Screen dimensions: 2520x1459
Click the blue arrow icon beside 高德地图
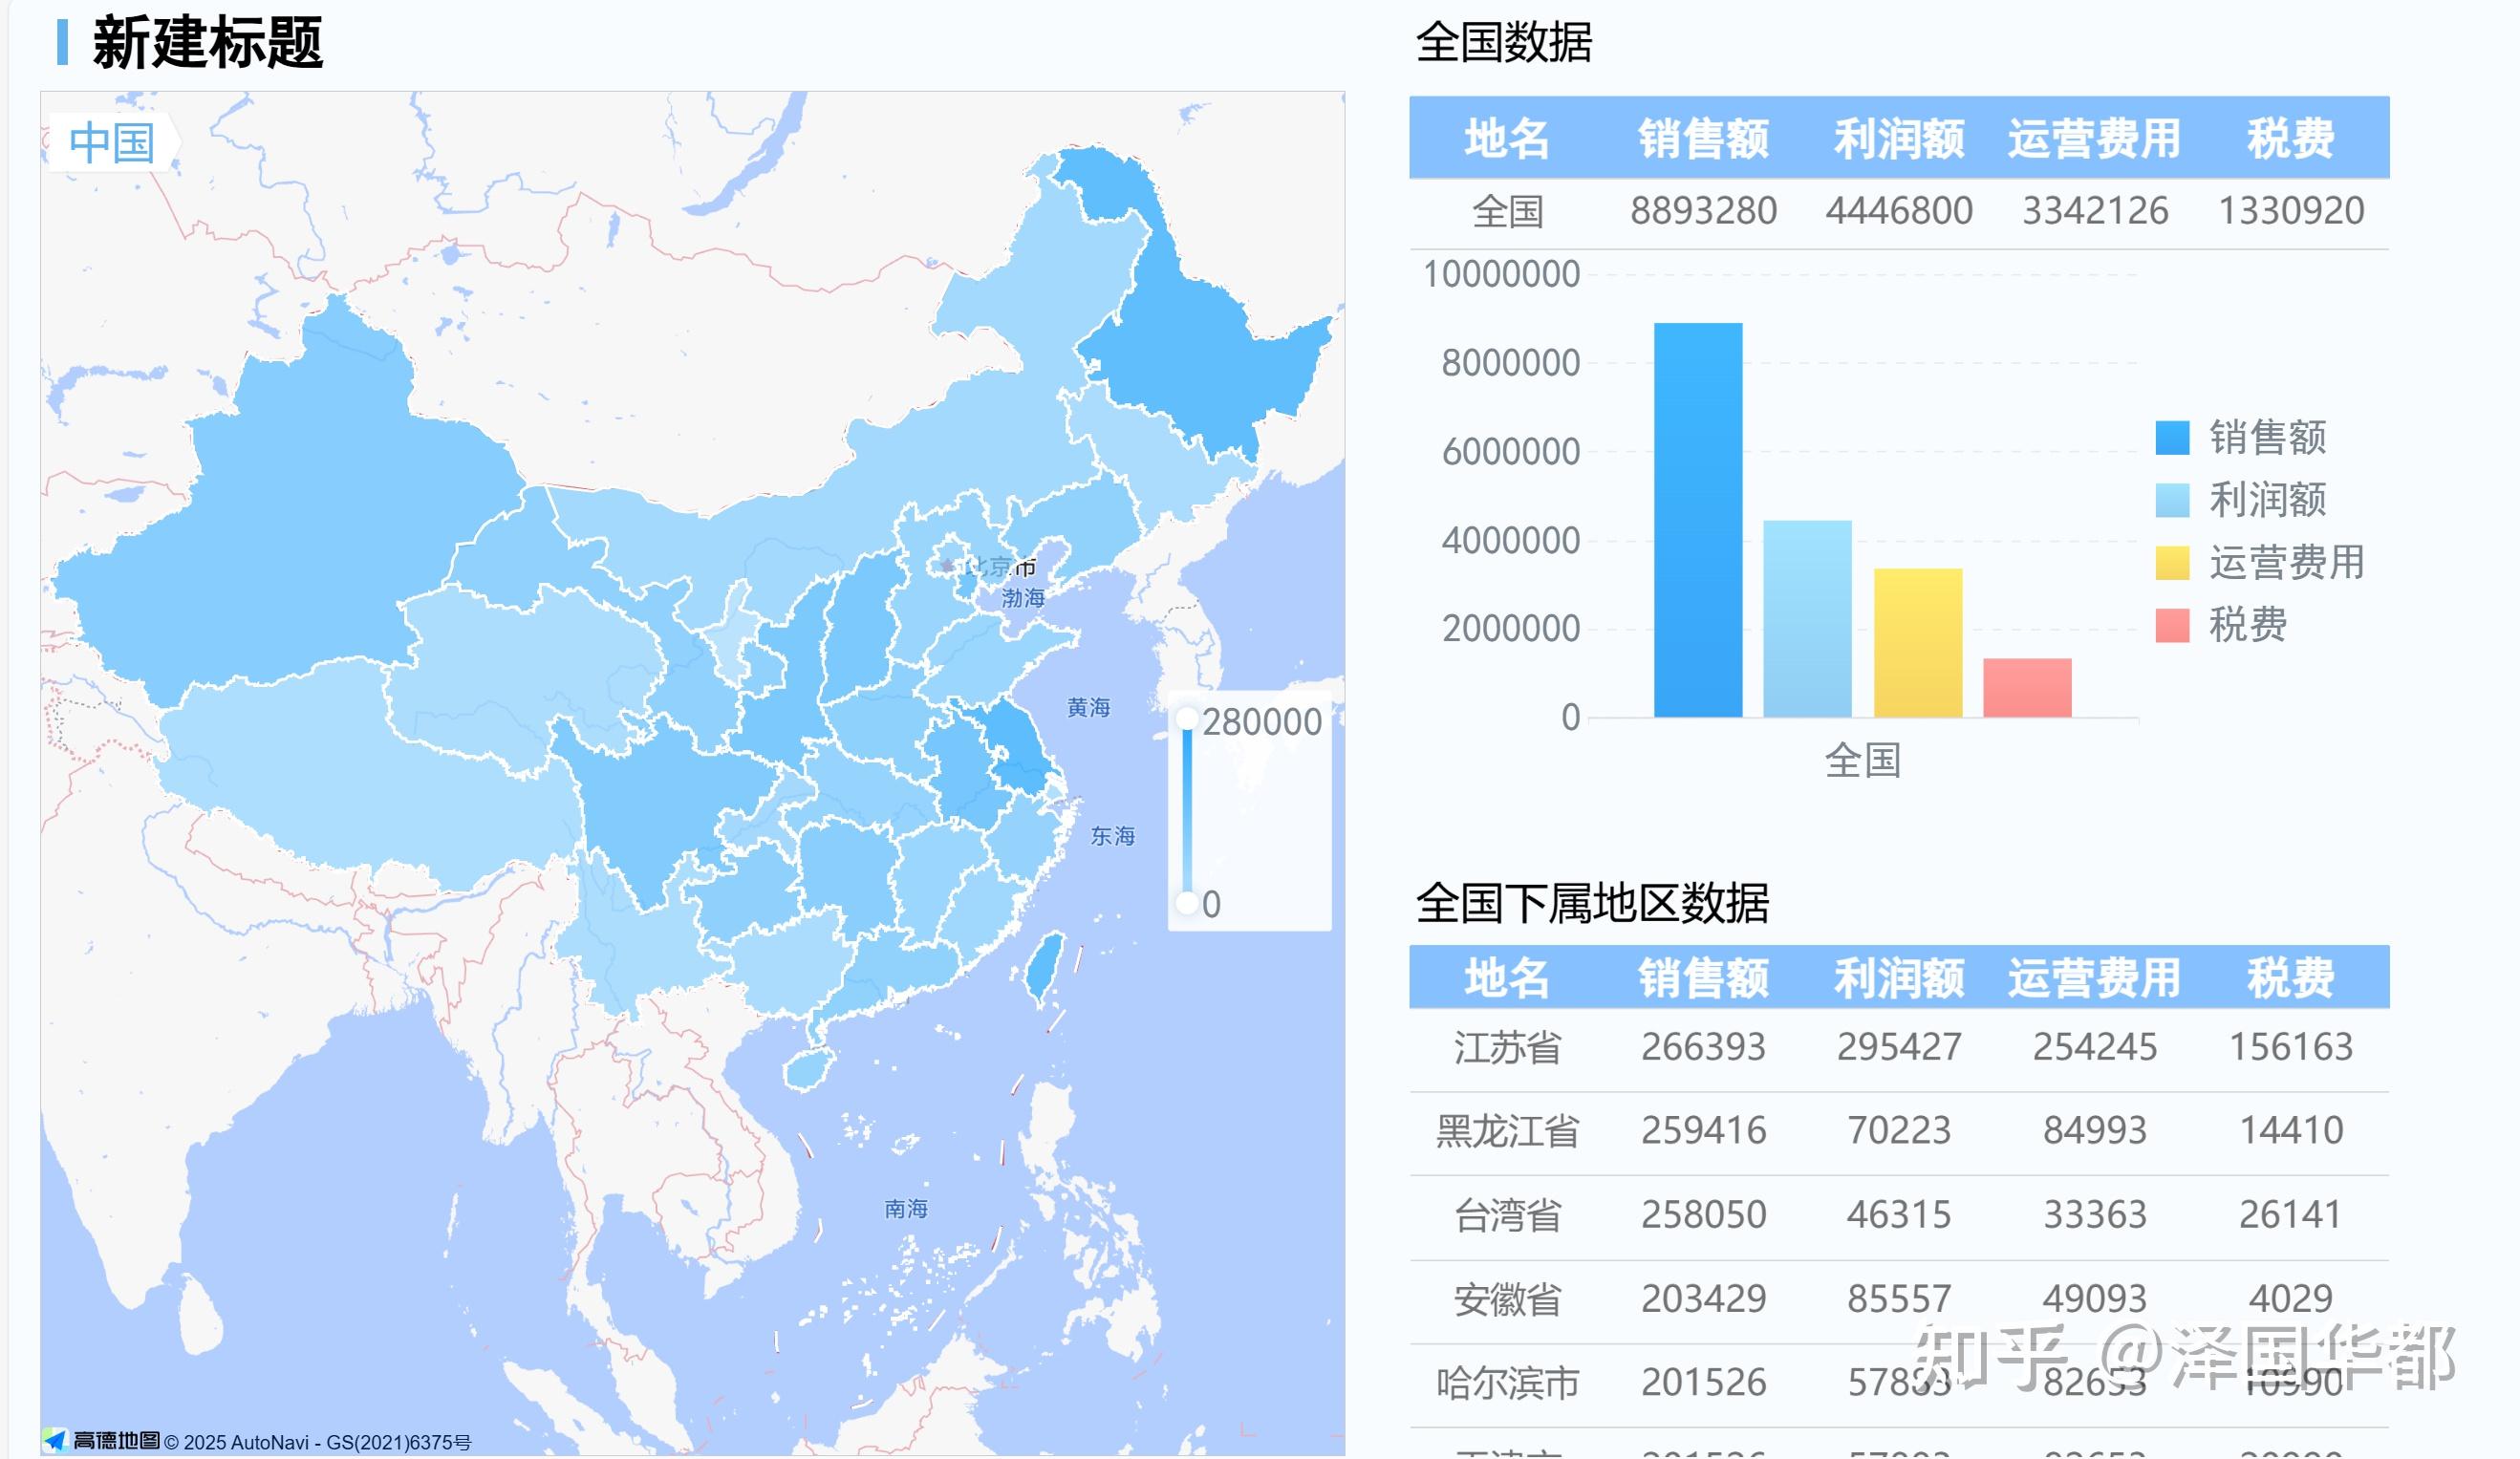(x=56, y=1441)
